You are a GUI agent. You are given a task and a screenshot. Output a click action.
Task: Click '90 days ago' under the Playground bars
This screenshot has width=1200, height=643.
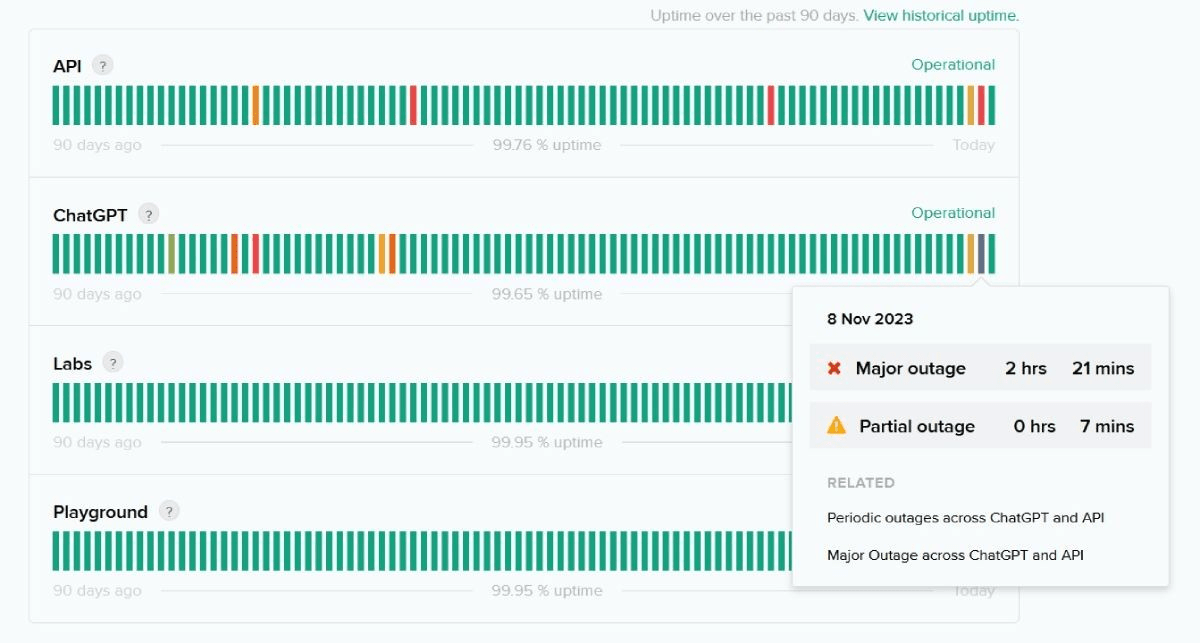(97, 590)
